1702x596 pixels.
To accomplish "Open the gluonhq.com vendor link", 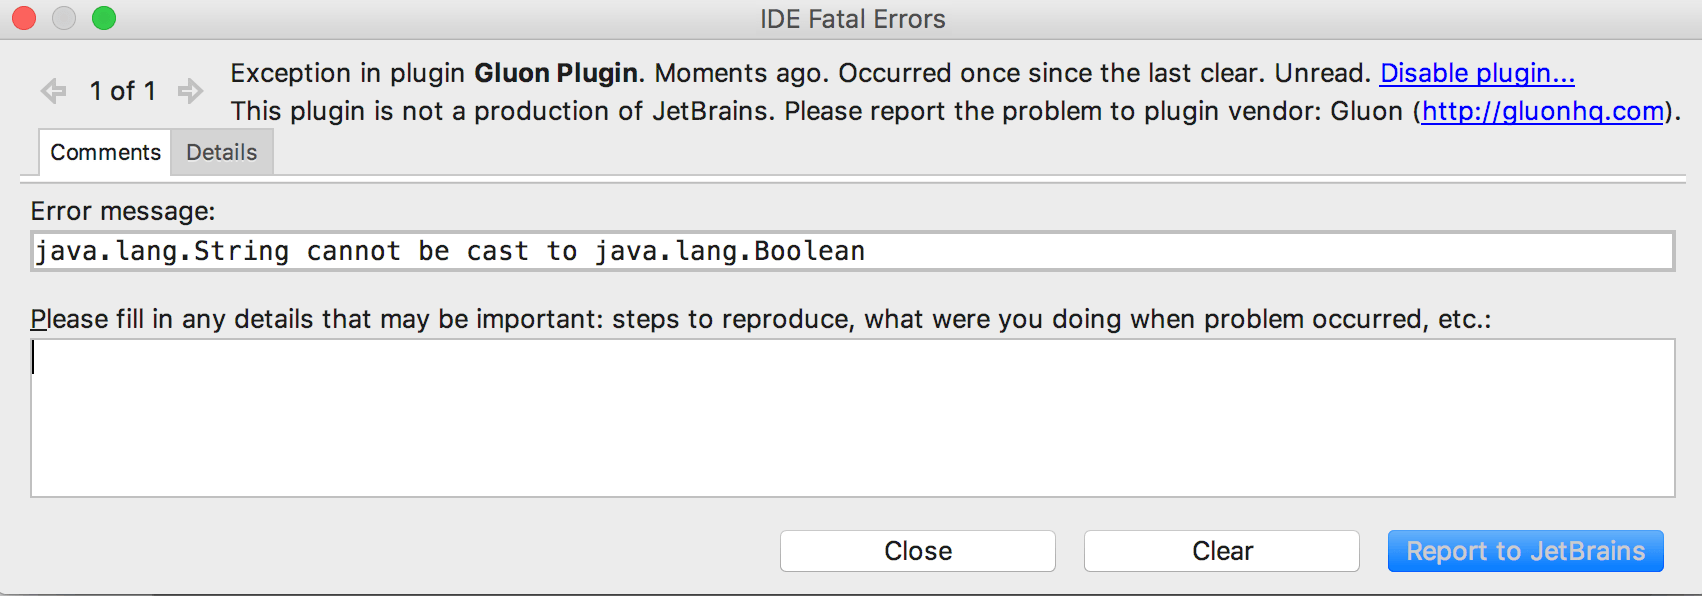I will pos(1543,111).
